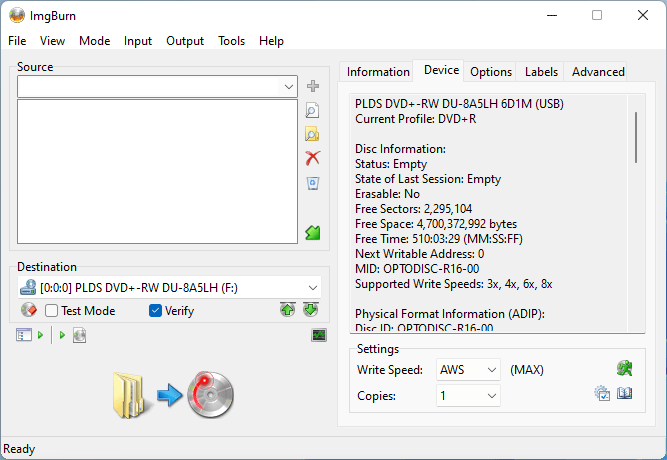Click the device info scrollbar thumb

[x=636, y=137]
